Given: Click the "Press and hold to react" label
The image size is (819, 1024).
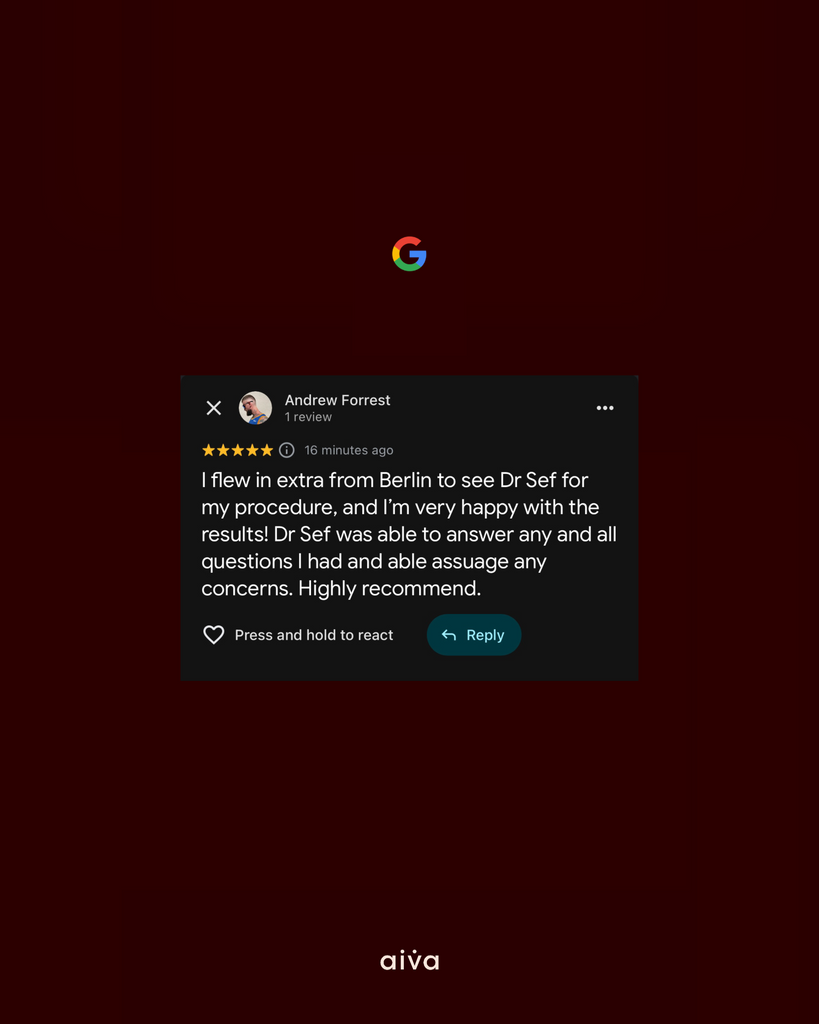Looking at the screenshot, I should (x=314, y=635).
